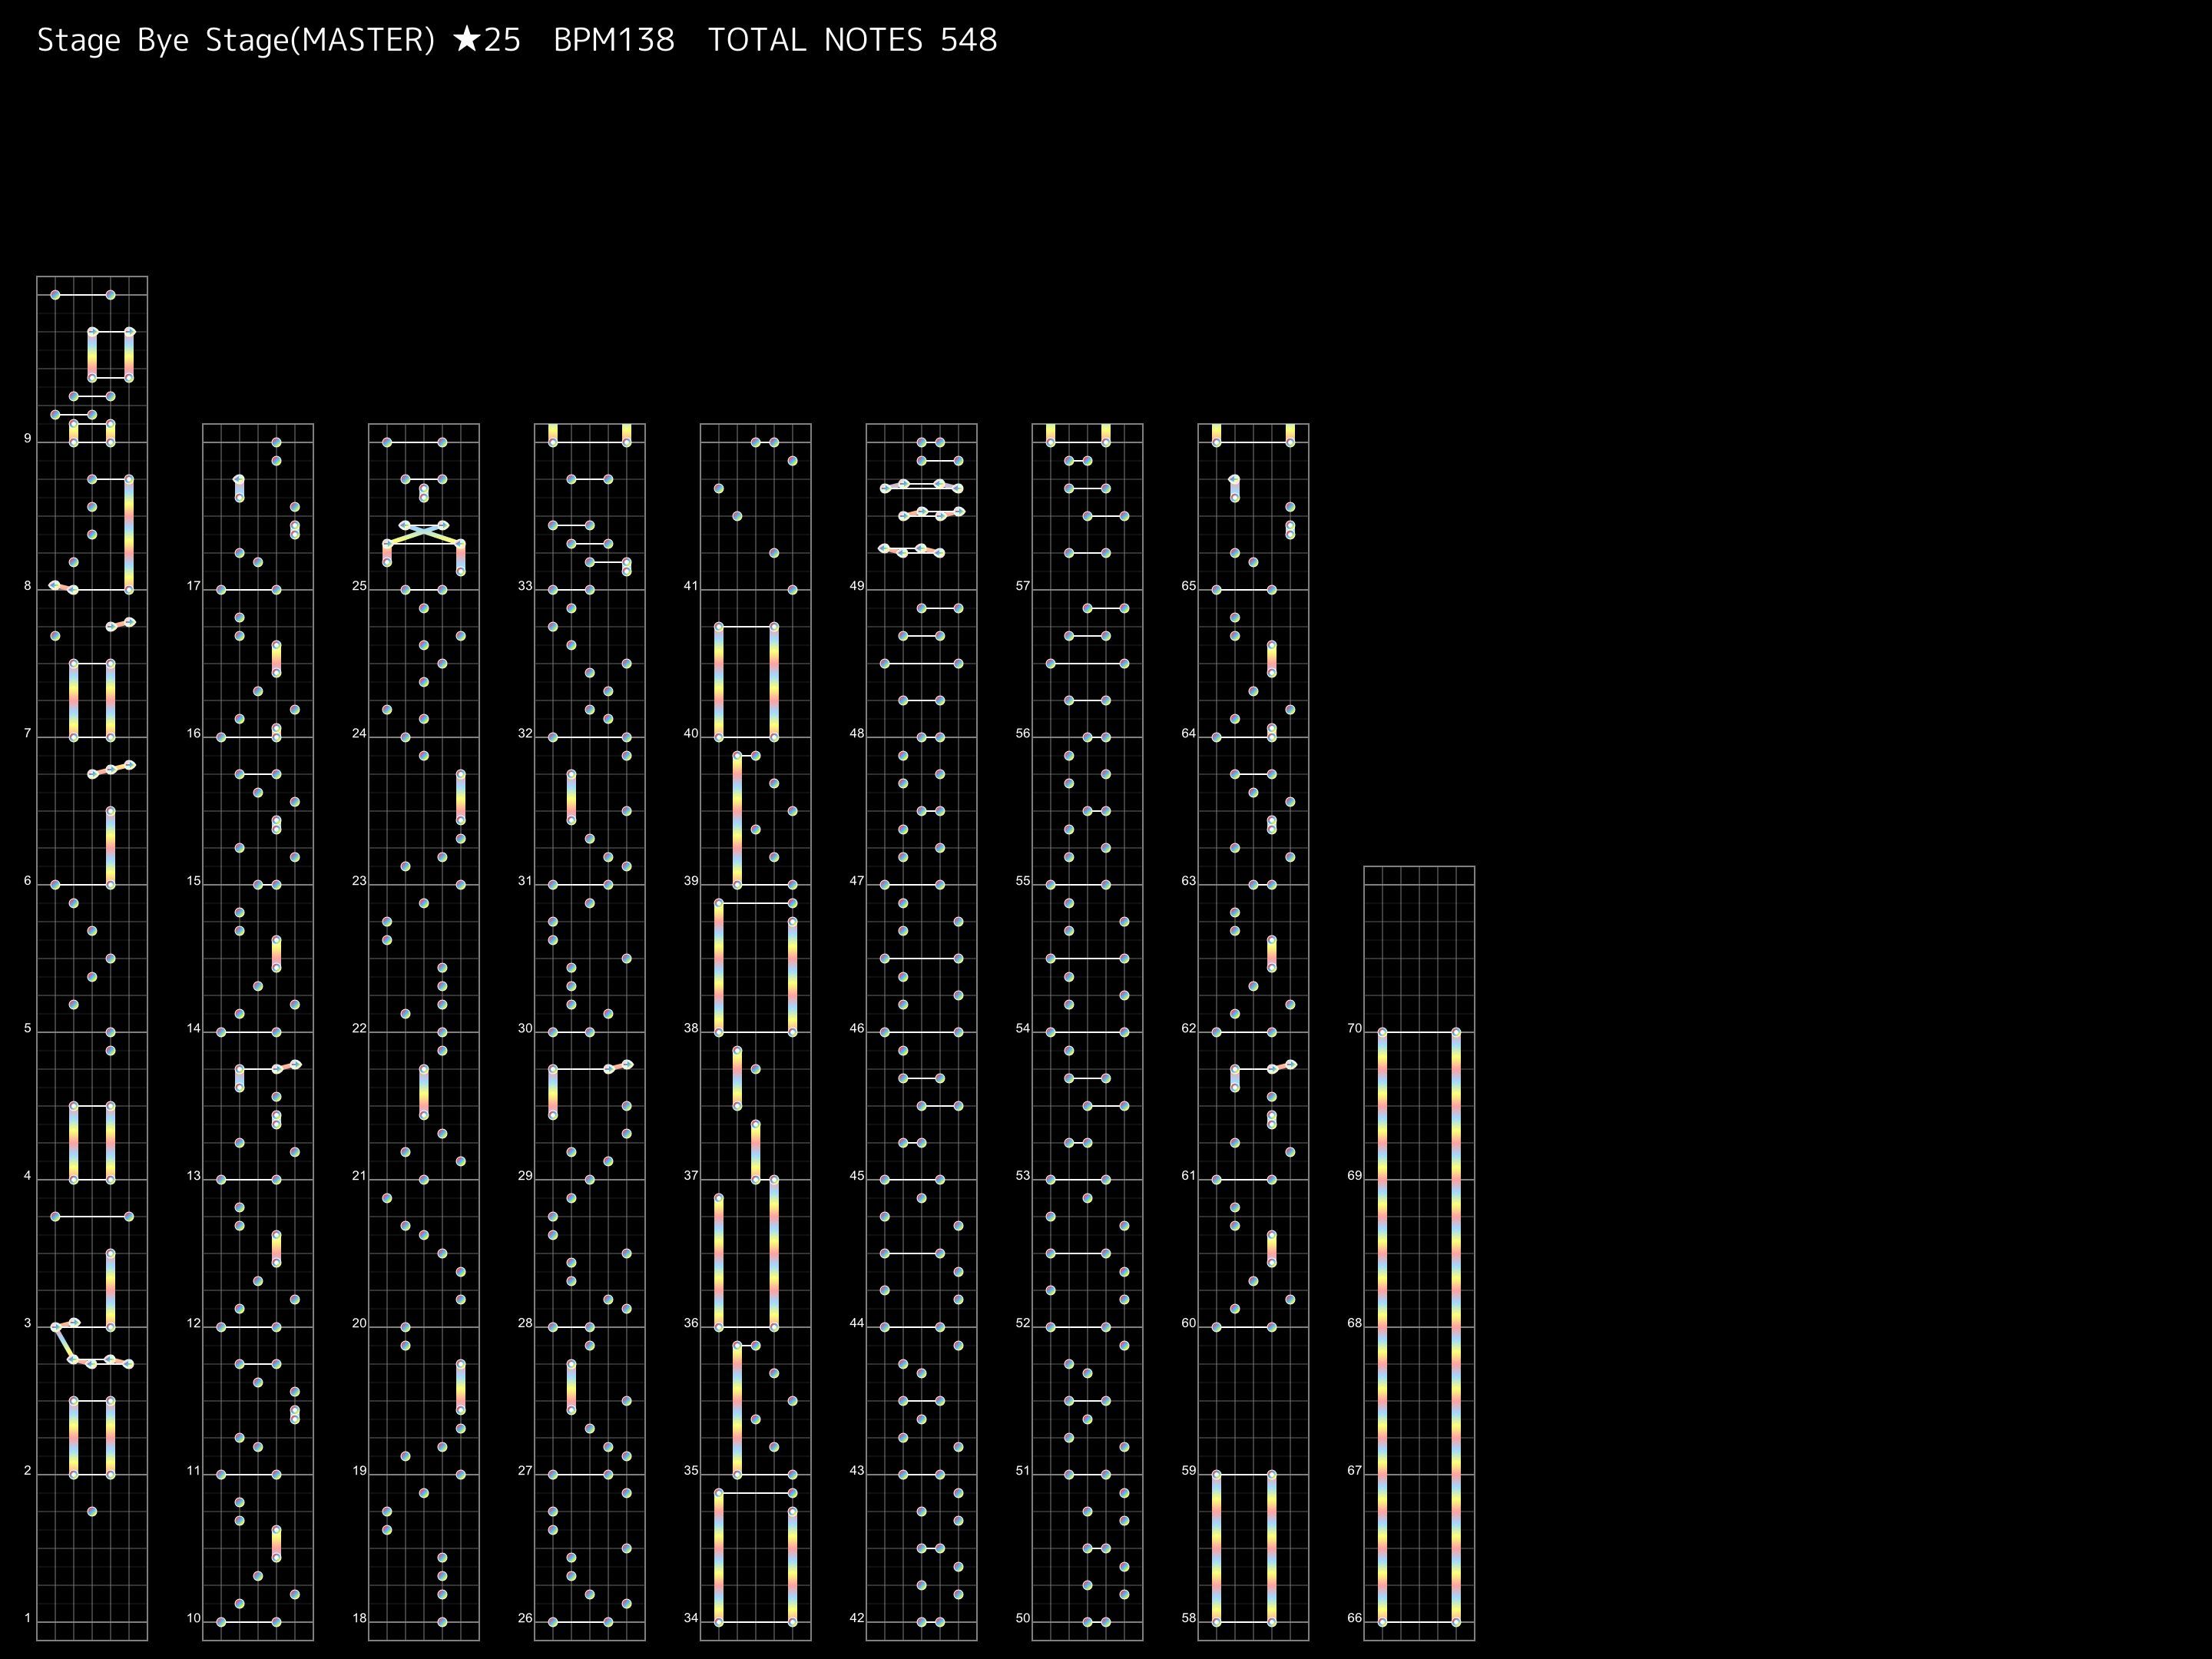Screen dimensions: 2212x1659
Task: Click the left long hold note in final column
Action: [x=1382, y=1325]
